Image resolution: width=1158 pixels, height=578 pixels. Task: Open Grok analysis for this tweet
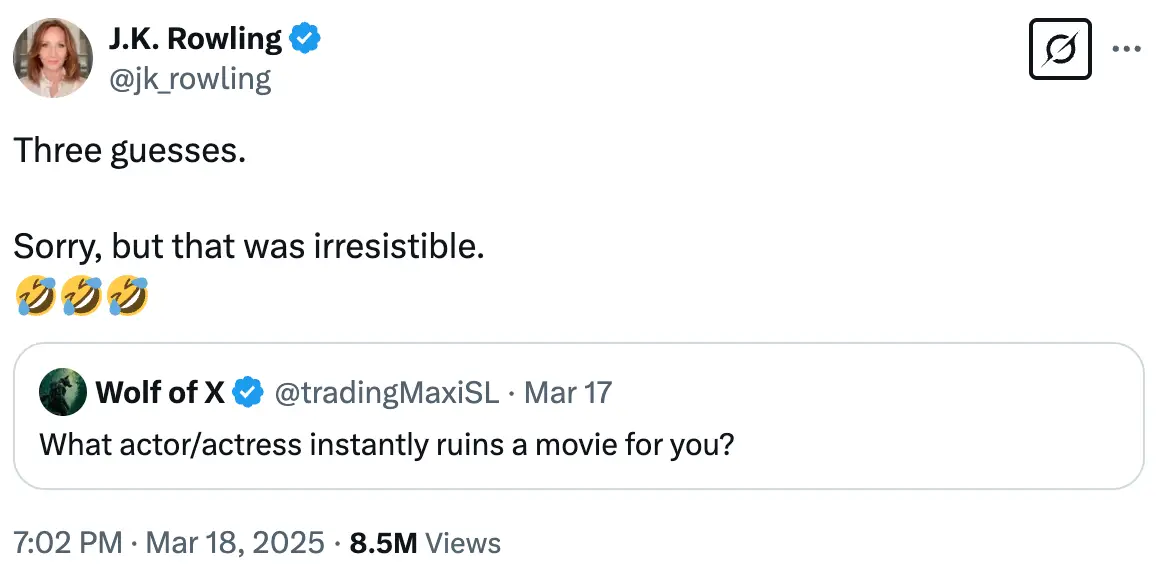[1060, 48]
